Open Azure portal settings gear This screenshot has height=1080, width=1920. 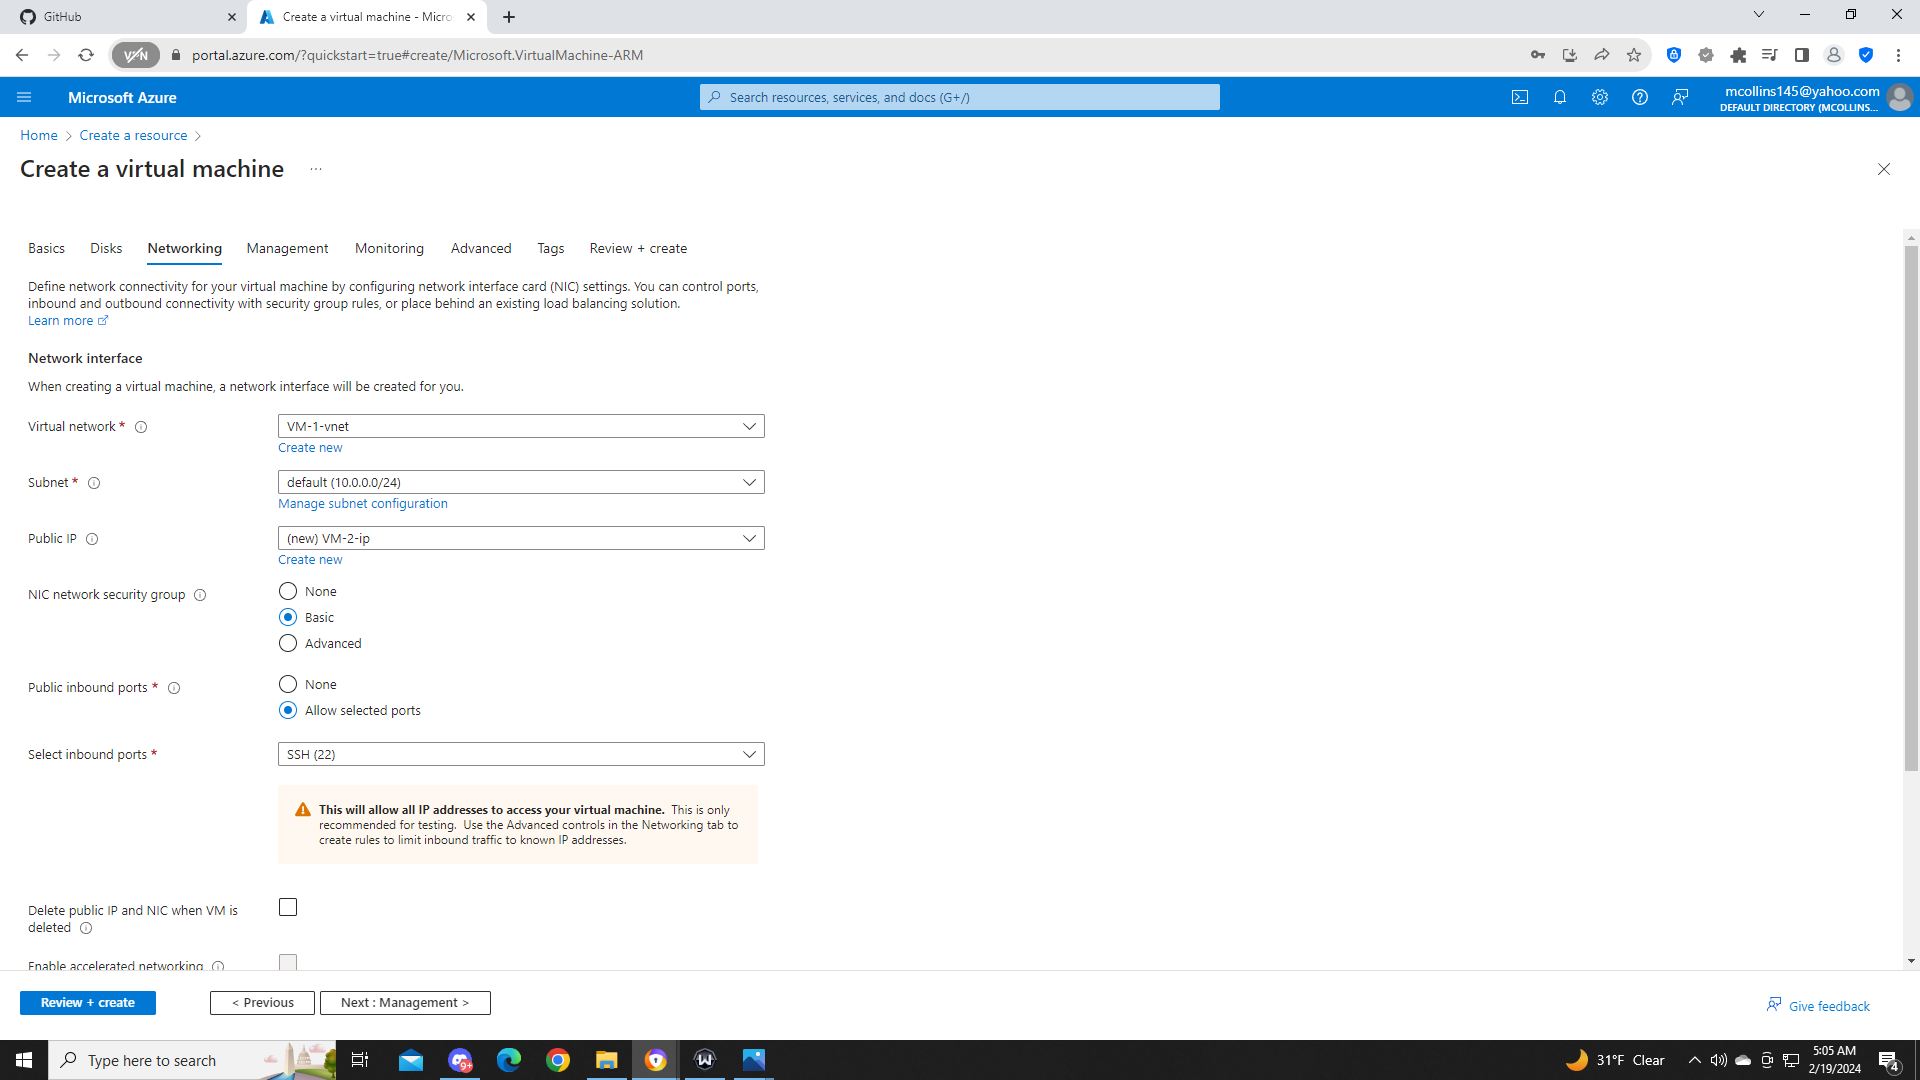[x=1599, y=97]
